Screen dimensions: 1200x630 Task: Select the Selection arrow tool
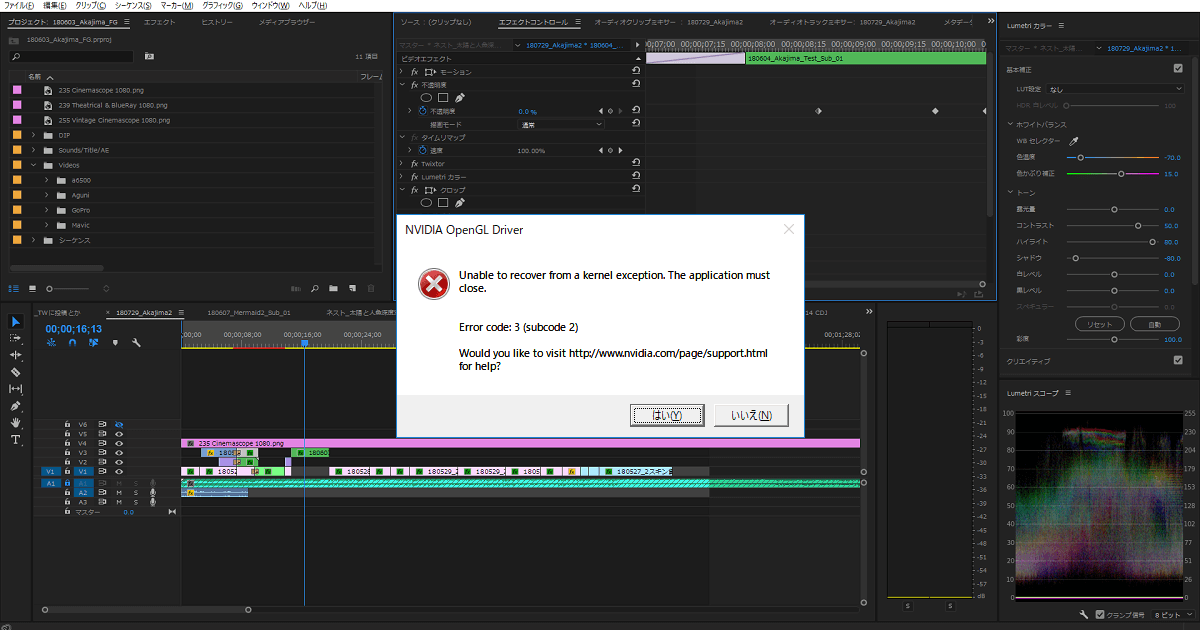click(16, 321)
